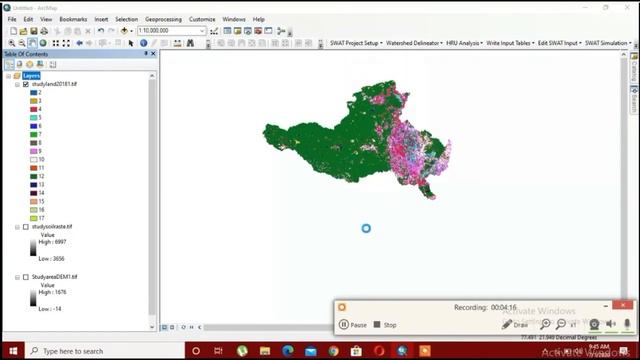Image resolution: width=640 pixels, height=360 pixels.
Task: Activate the Identify tool
Action: coord(144,43)
